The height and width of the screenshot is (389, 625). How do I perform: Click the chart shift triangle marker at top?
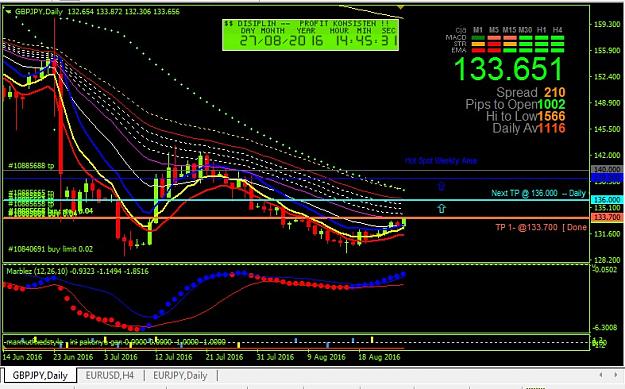click(401, 7)
